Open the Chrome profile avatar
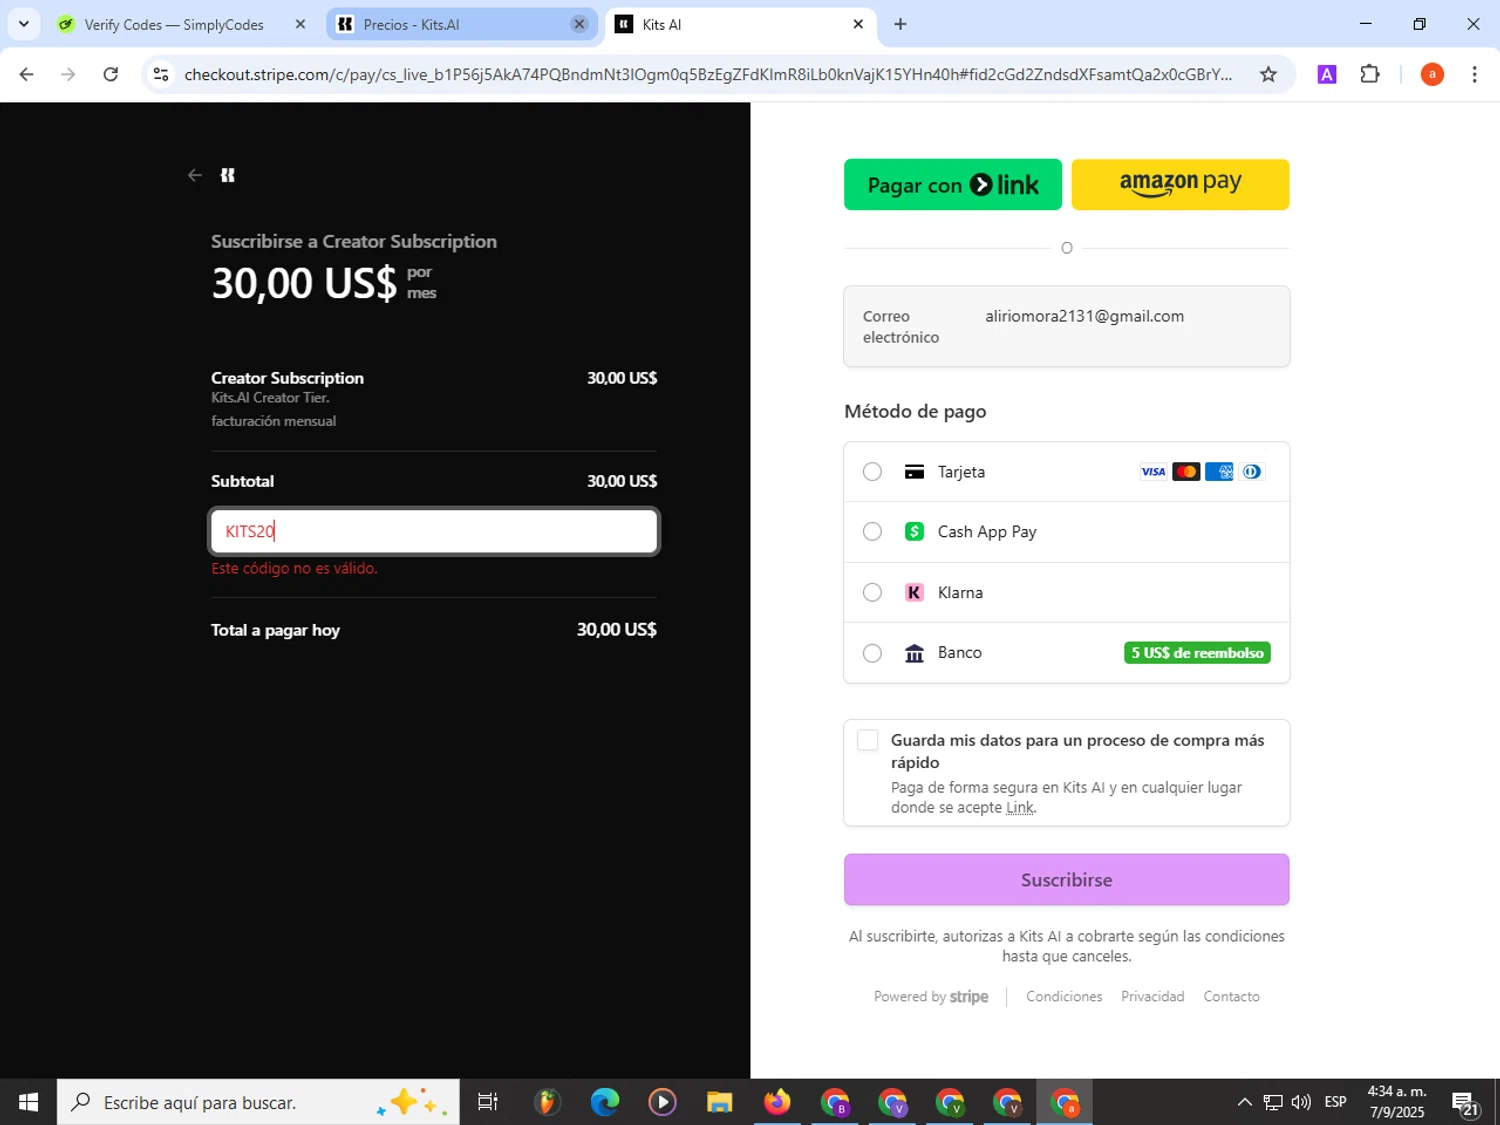Image resolution: width=1500 pixels, height=1125 pixels. pos(1432,74)
